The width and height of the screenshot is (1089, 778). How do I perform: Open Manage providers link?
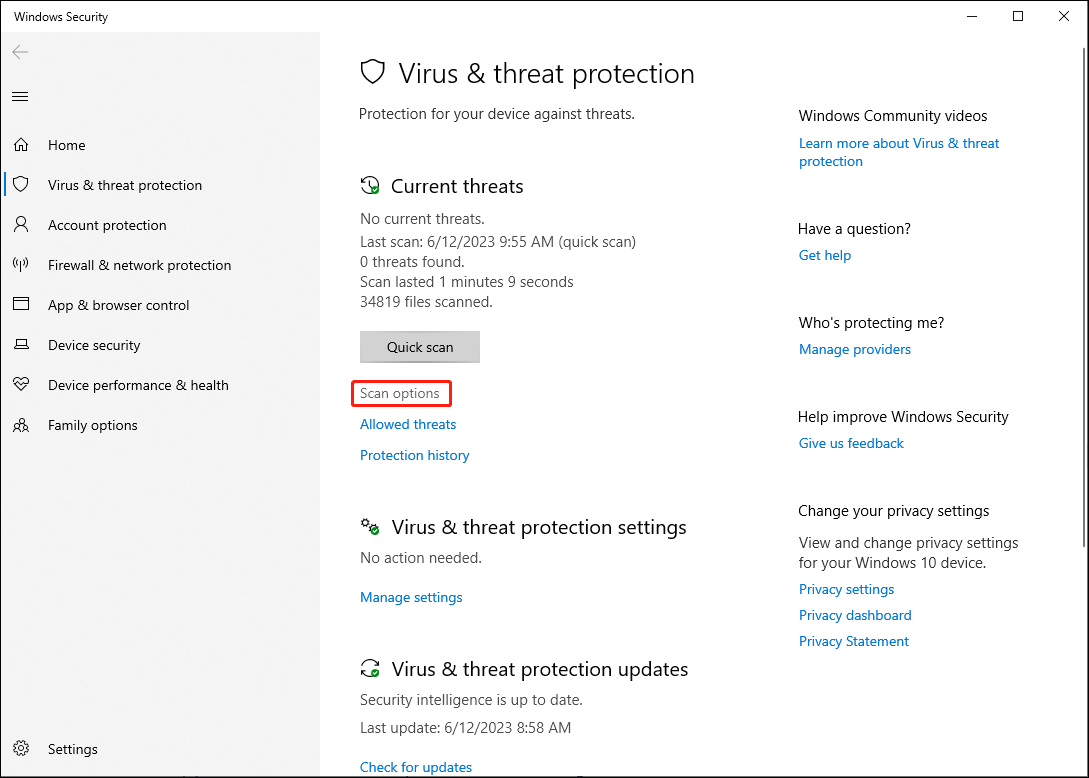(854, 349)
